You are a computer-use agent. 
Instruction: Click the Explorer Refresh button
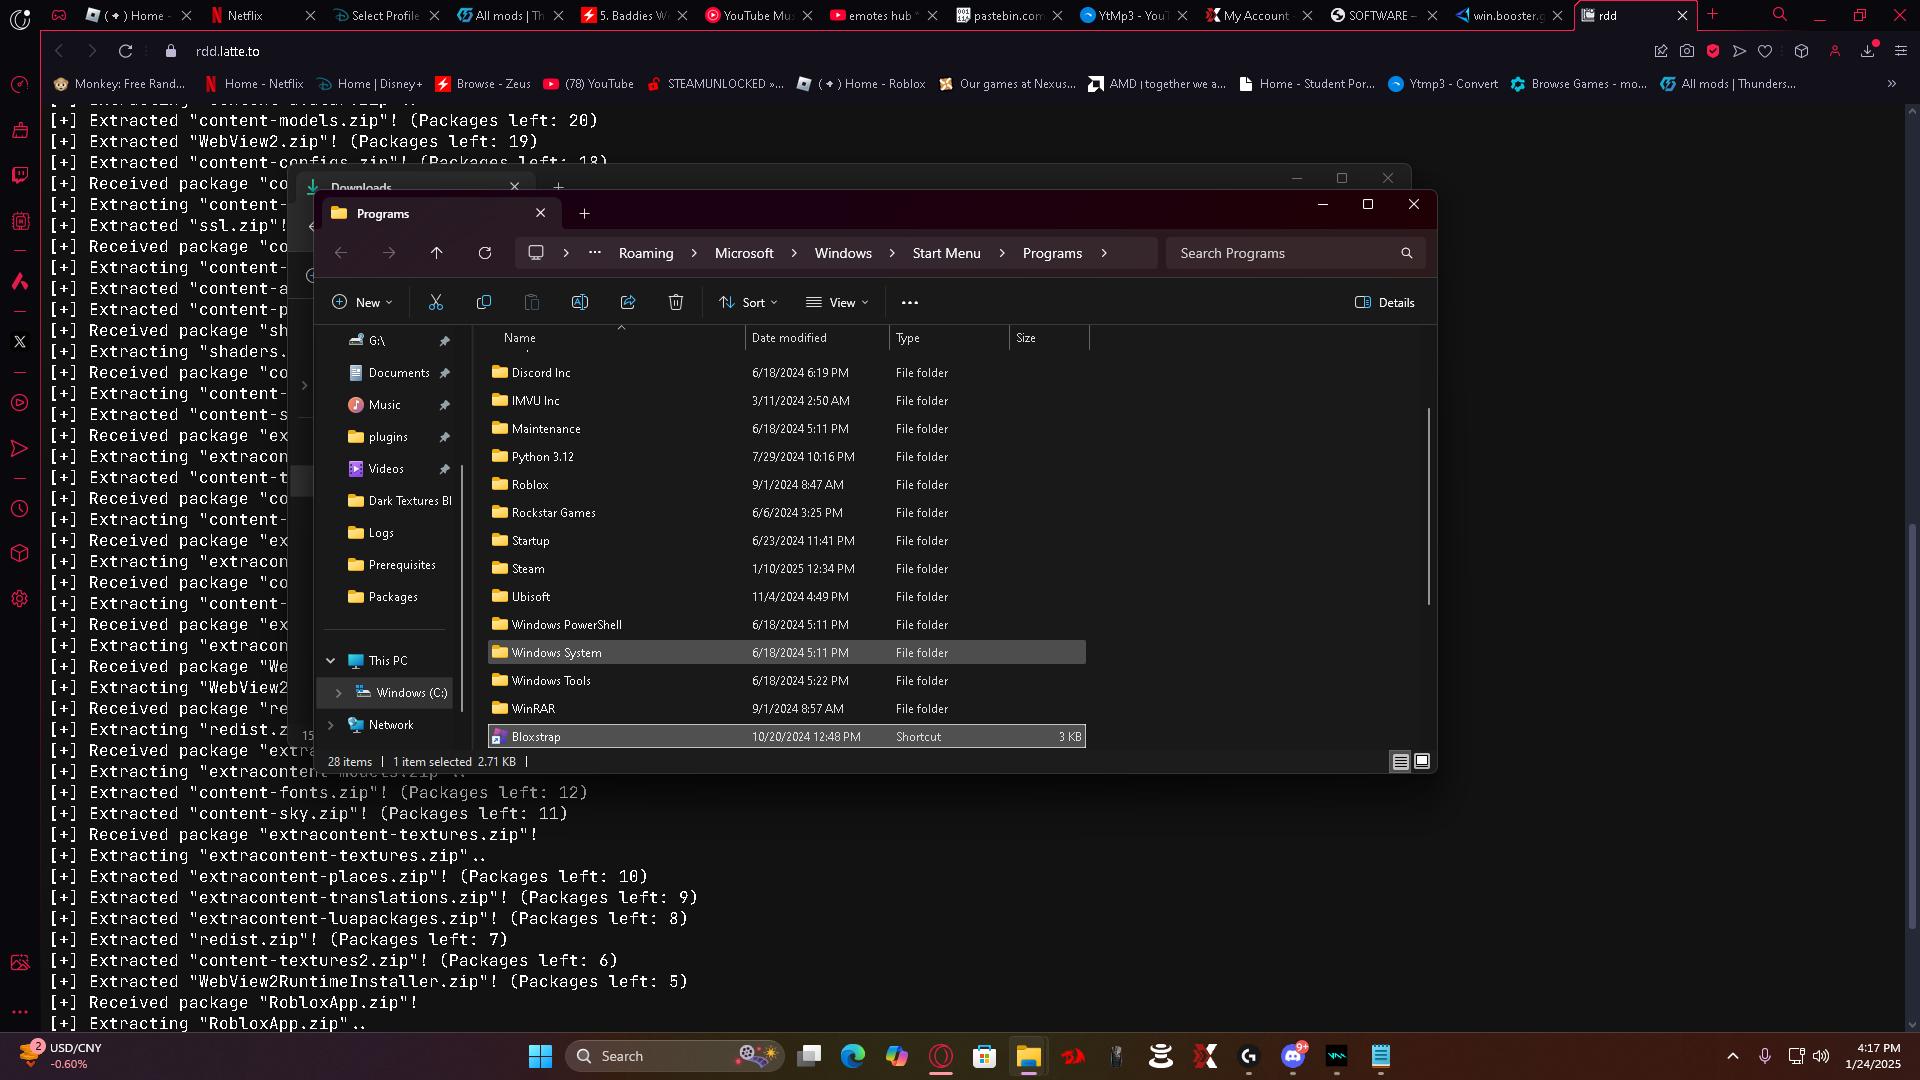[x=485, y=253]
